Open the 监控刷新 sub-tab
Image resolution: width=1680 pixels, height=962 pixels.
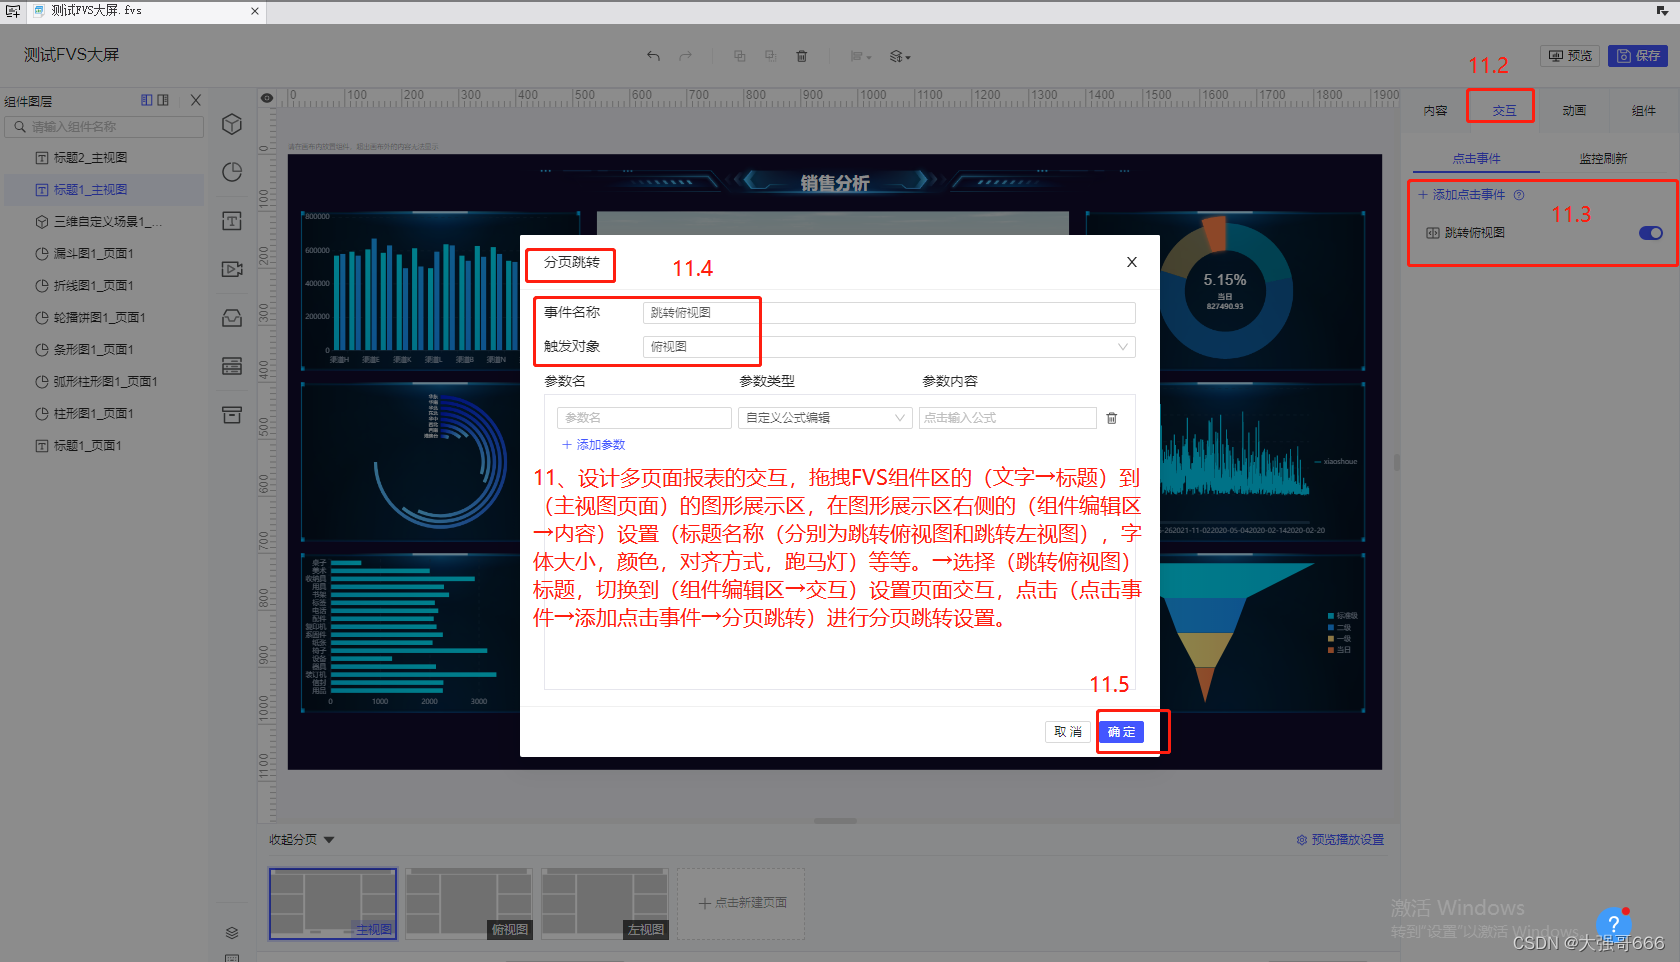click(x=1603, y=159)
